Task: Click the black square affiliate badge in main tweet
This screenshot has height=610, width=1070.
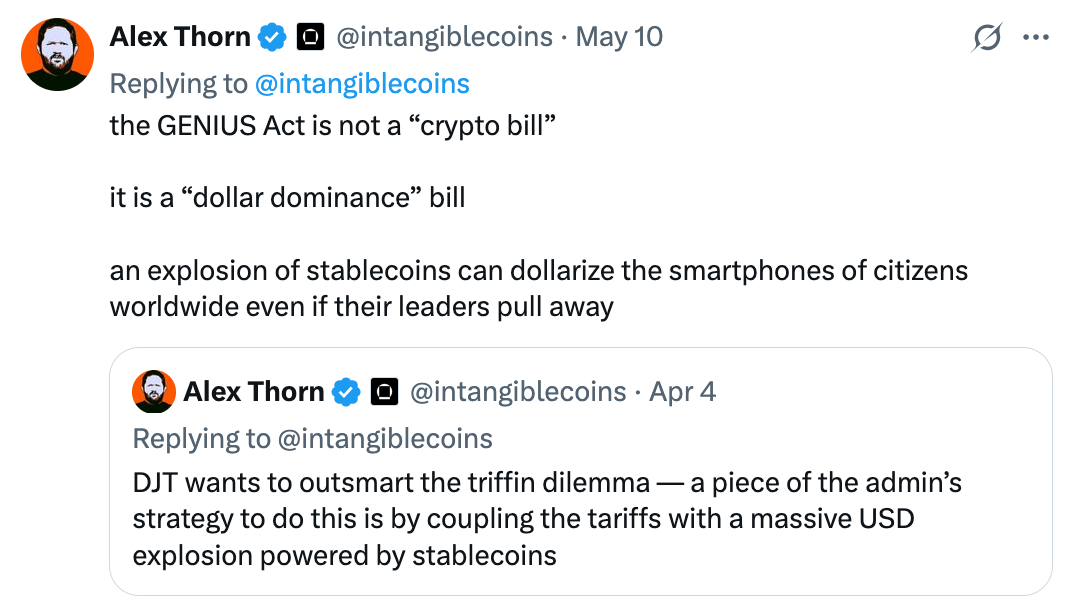Action: (310, 37)
